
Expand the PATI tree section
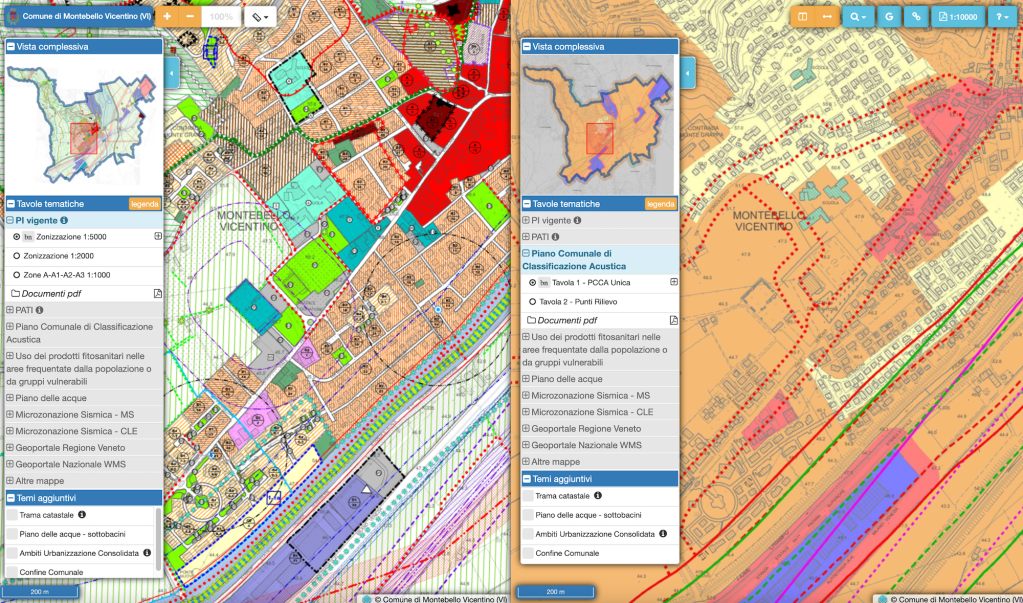10,310
